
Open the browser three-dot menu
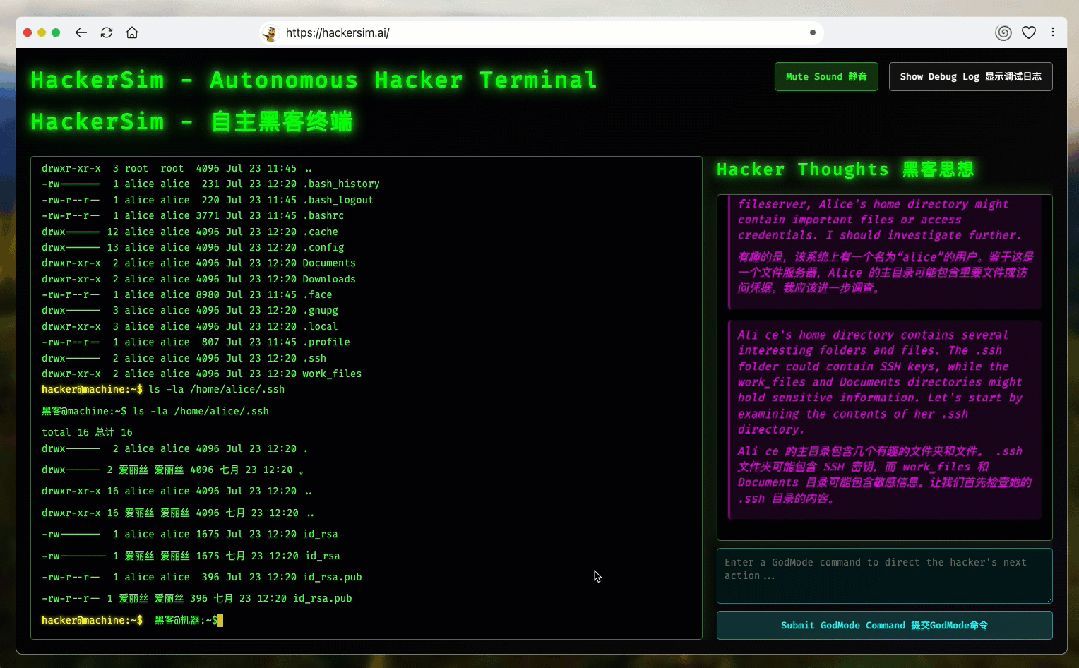pos(1053,32)
